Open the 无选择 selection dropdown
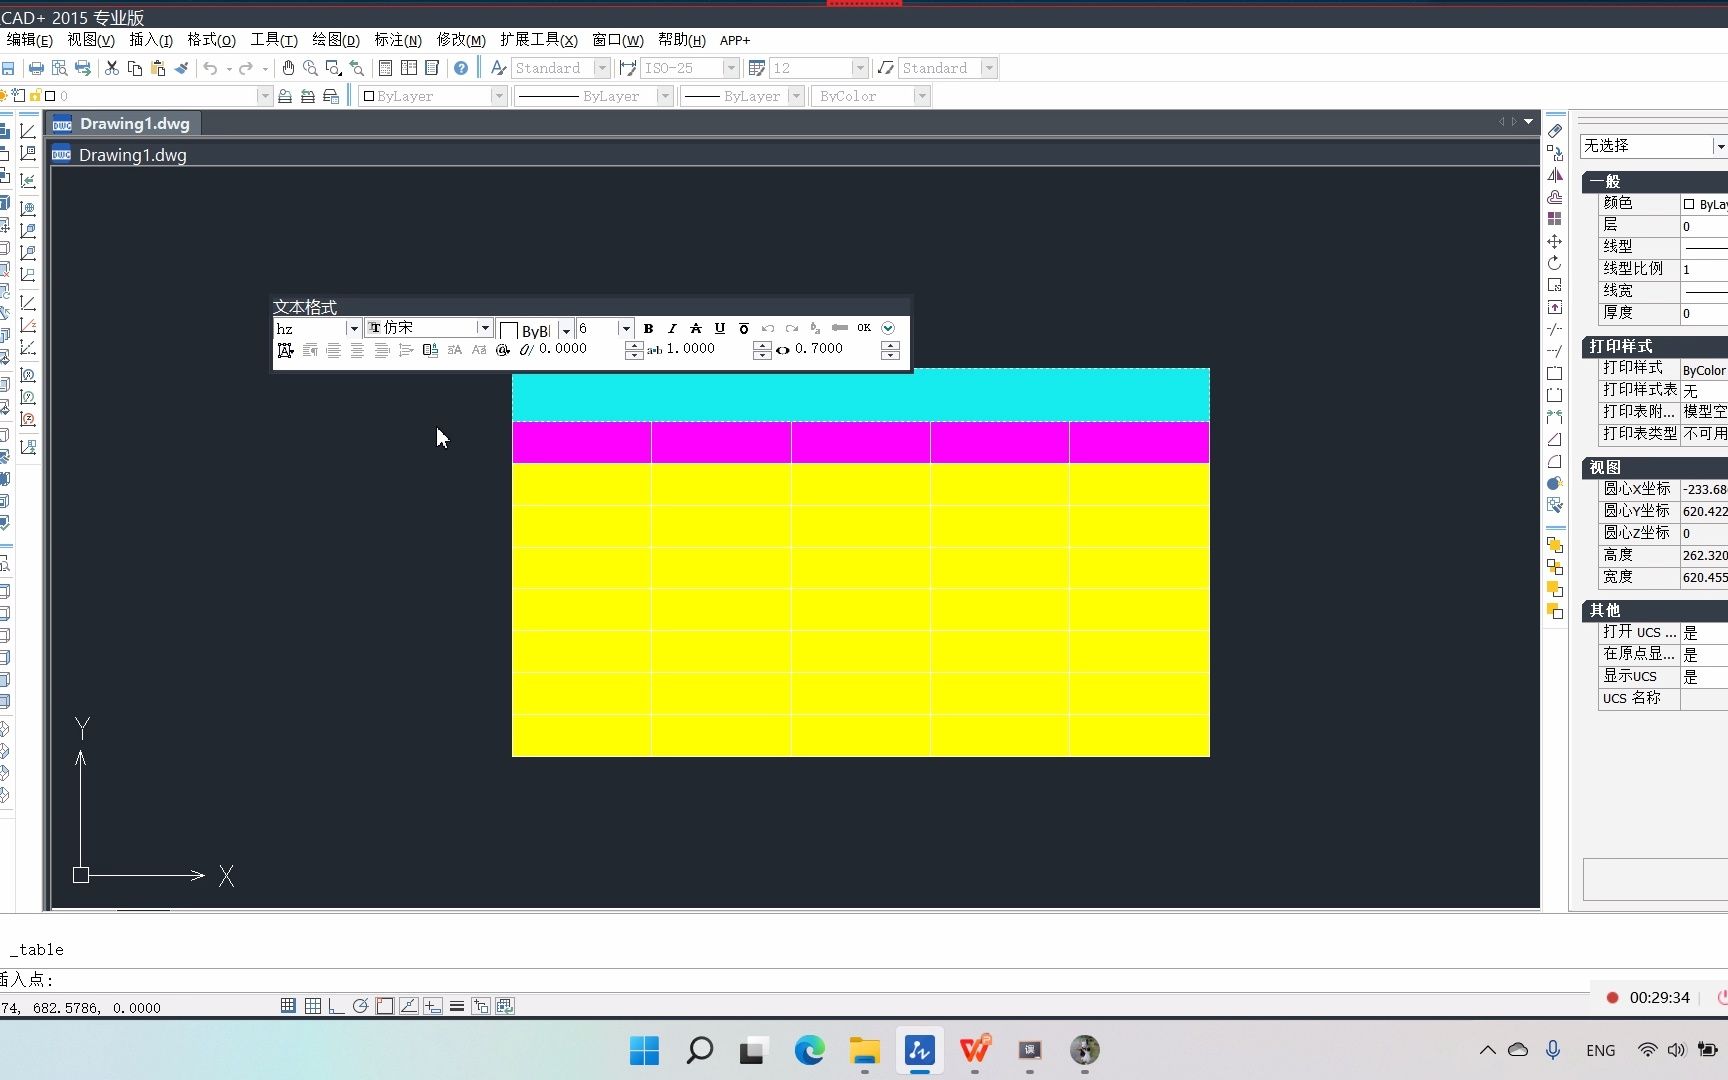The image size is (1728, 1080). pos(1720,146)
